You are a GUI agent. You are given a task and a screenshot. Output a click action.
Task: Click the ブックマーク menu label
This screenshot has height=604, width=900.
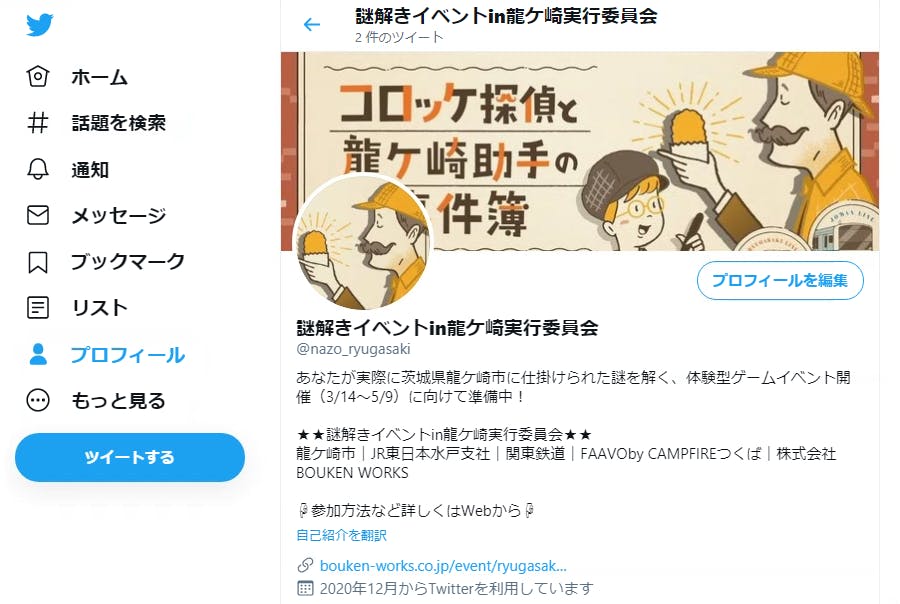128,262
